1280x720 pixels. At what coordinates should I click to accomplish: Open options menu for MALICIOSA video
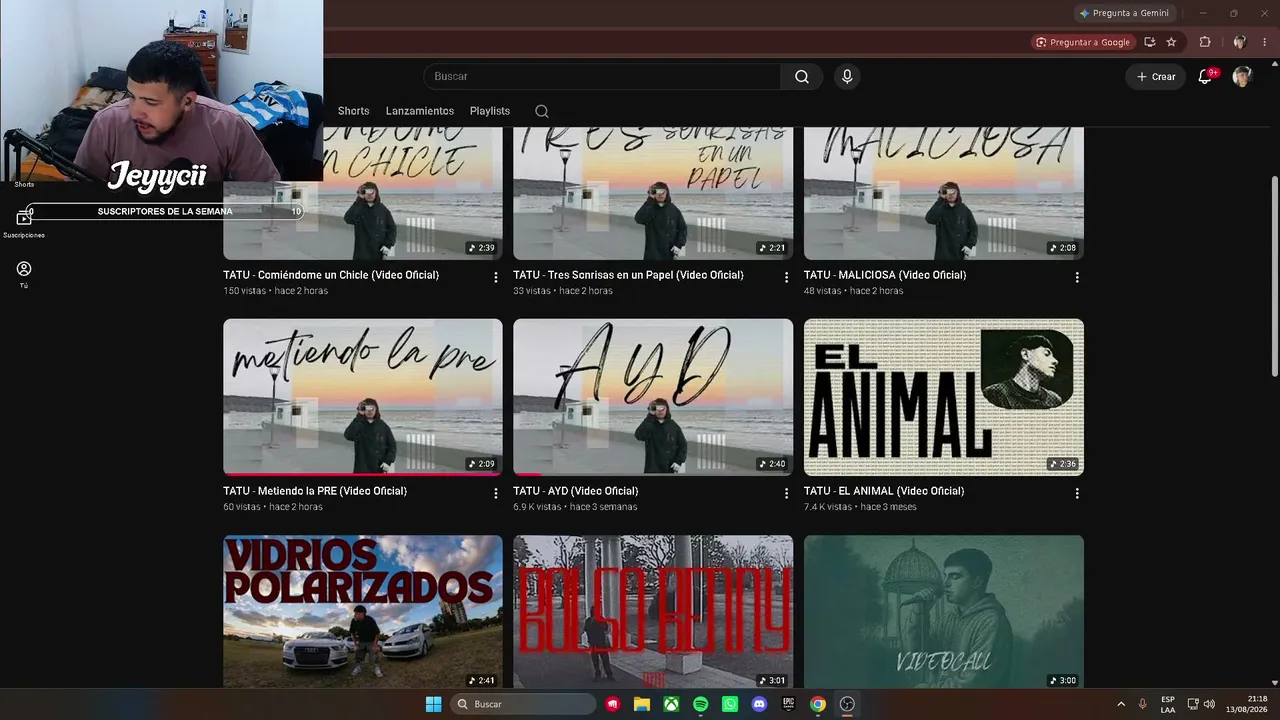[x=1076, y=277]
